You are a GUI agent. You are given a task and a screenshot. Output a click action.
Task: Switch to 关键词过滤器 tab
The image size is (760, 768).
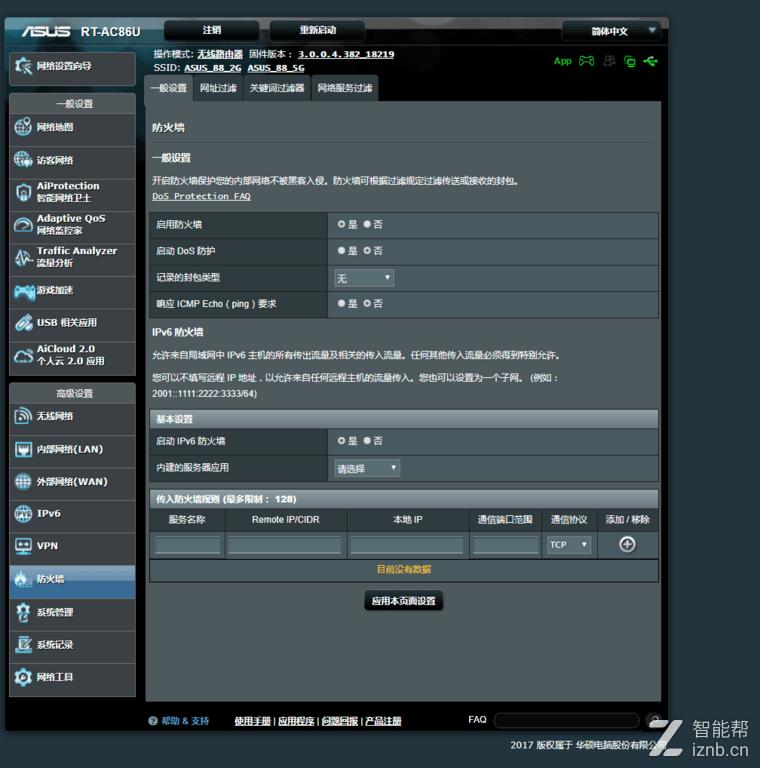click(x=277, y=89)
